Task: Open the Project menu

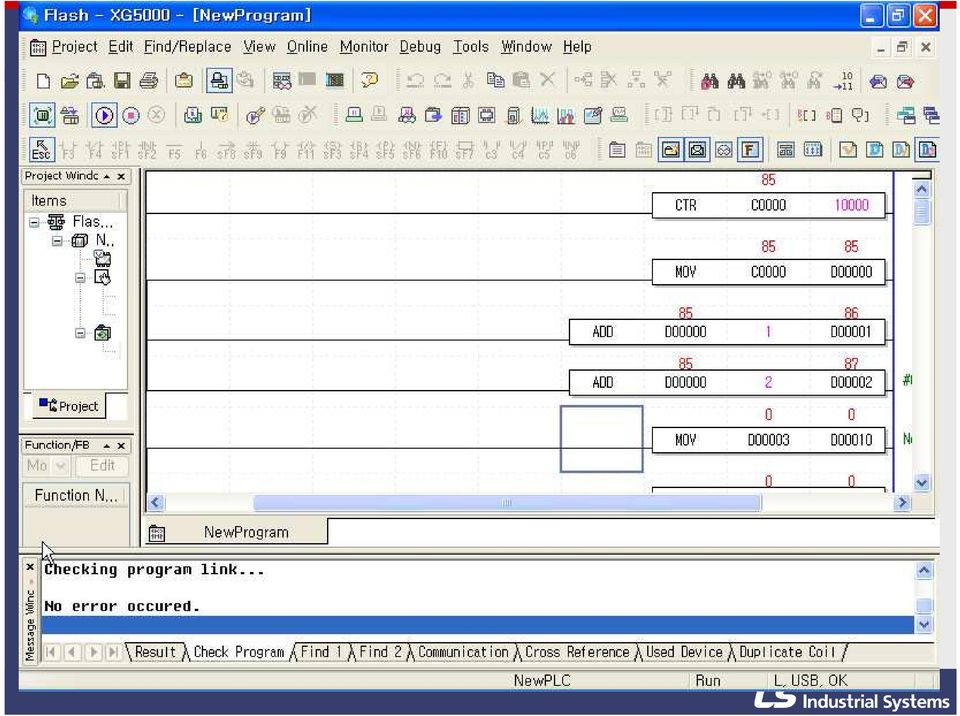Action: pyautogui.click(x=74, y=47)
